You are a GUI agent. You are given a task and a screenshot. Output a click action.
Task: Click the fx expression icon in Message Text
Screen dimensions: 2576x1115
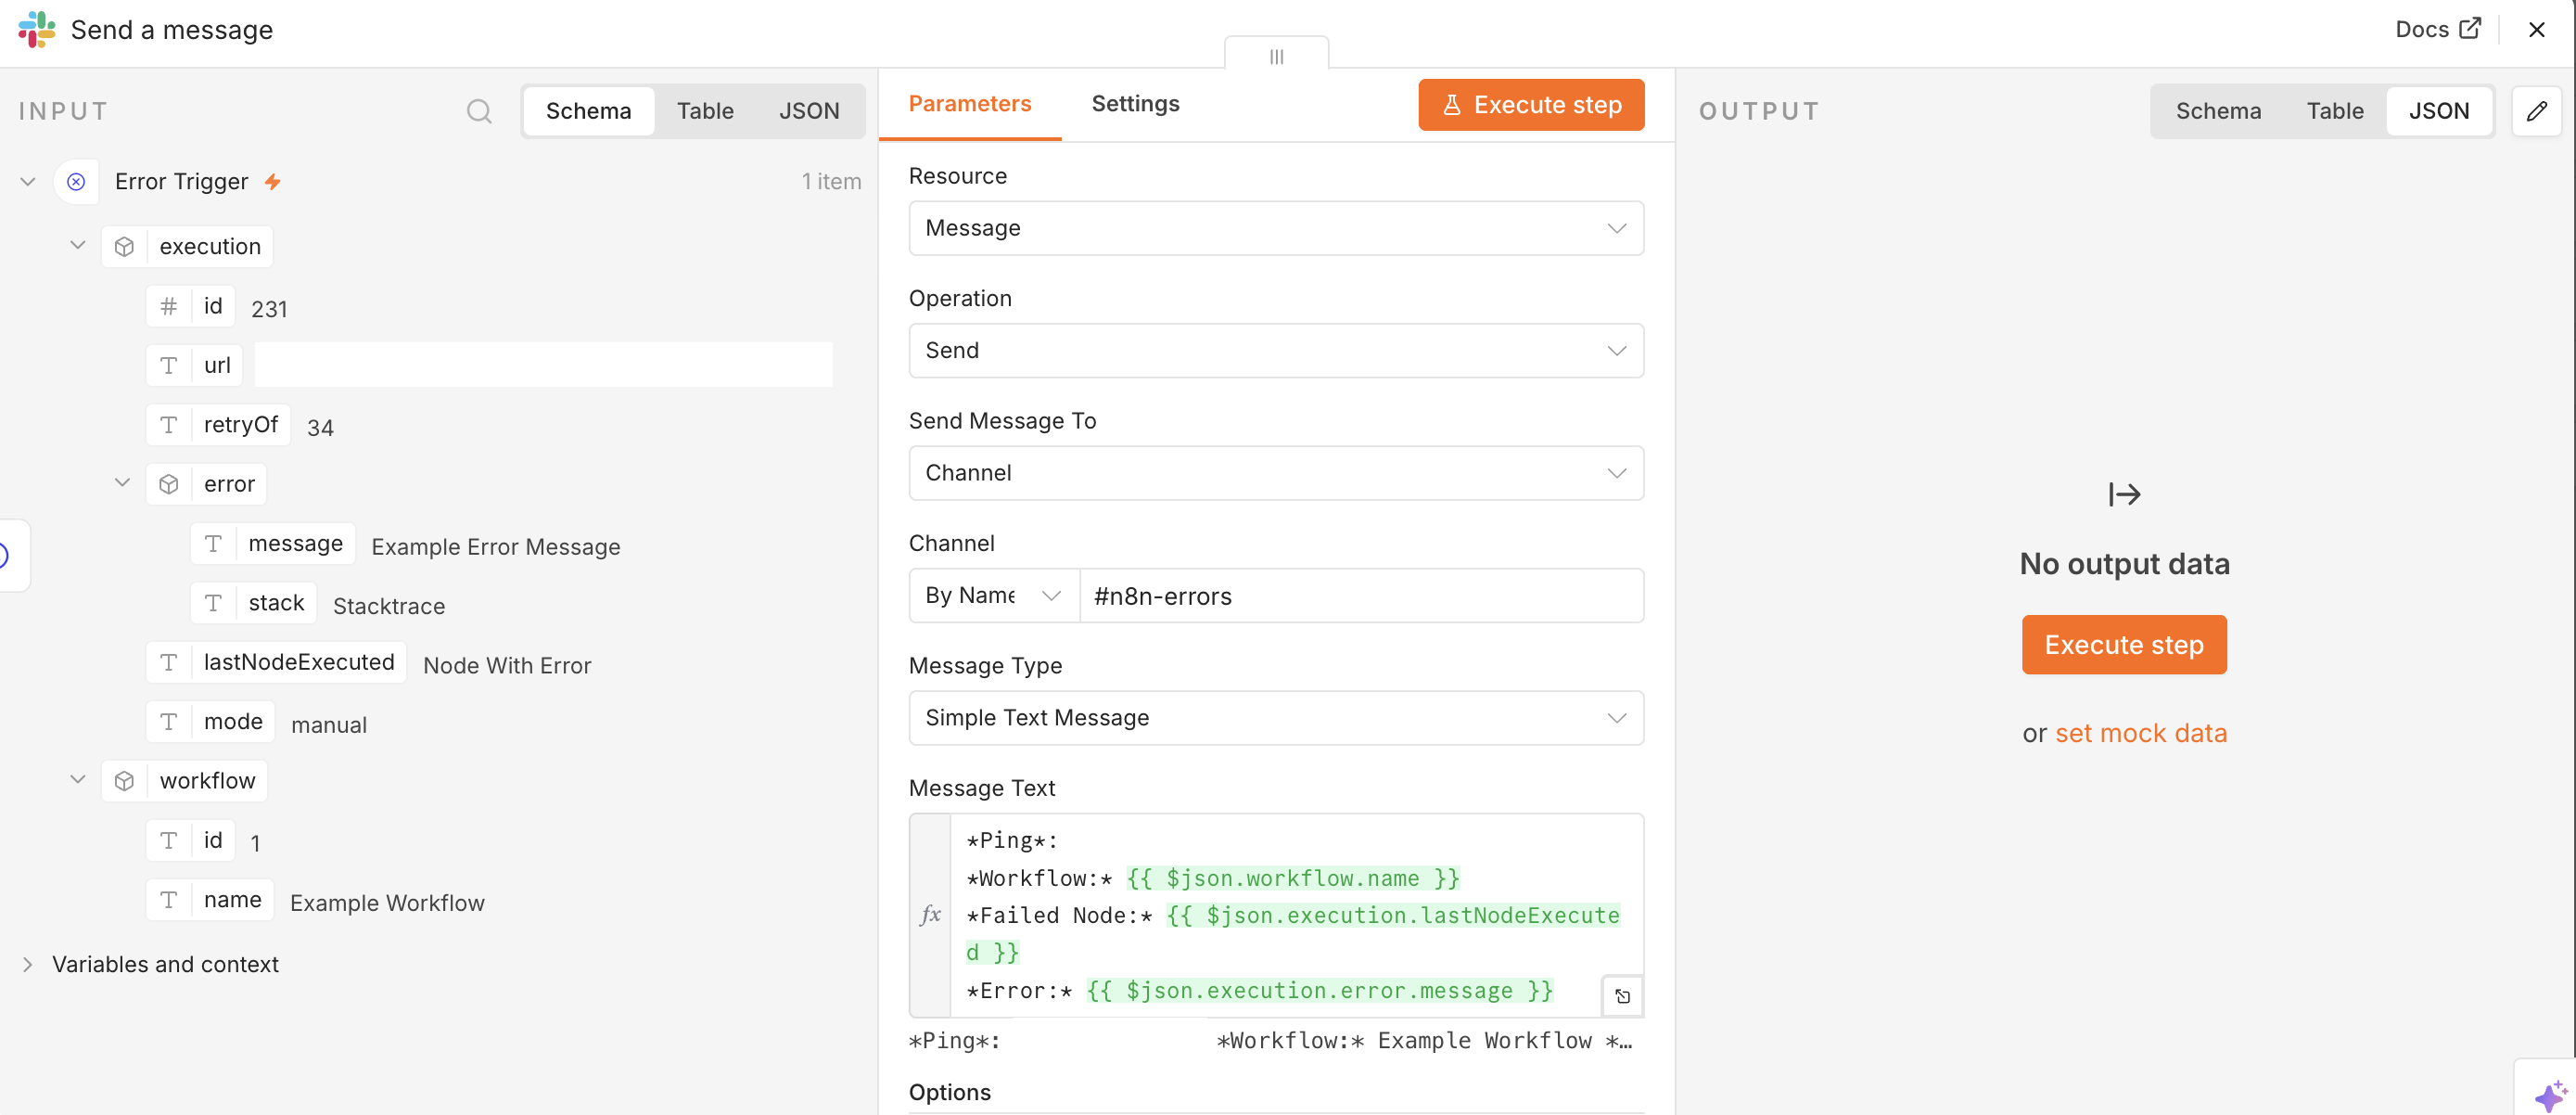click(x=930, y=915)
